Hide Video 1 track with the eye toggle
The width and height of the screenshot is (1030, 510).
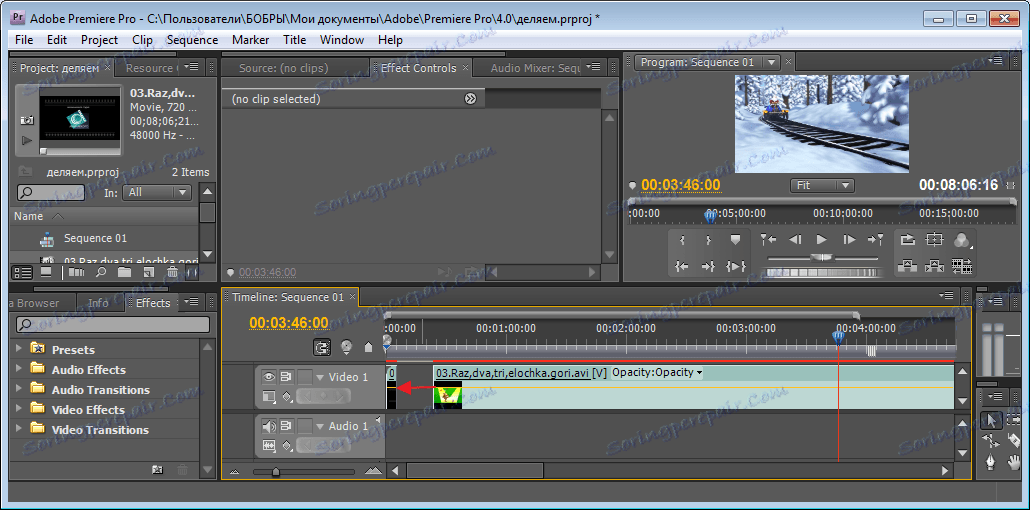coord(268,377)
